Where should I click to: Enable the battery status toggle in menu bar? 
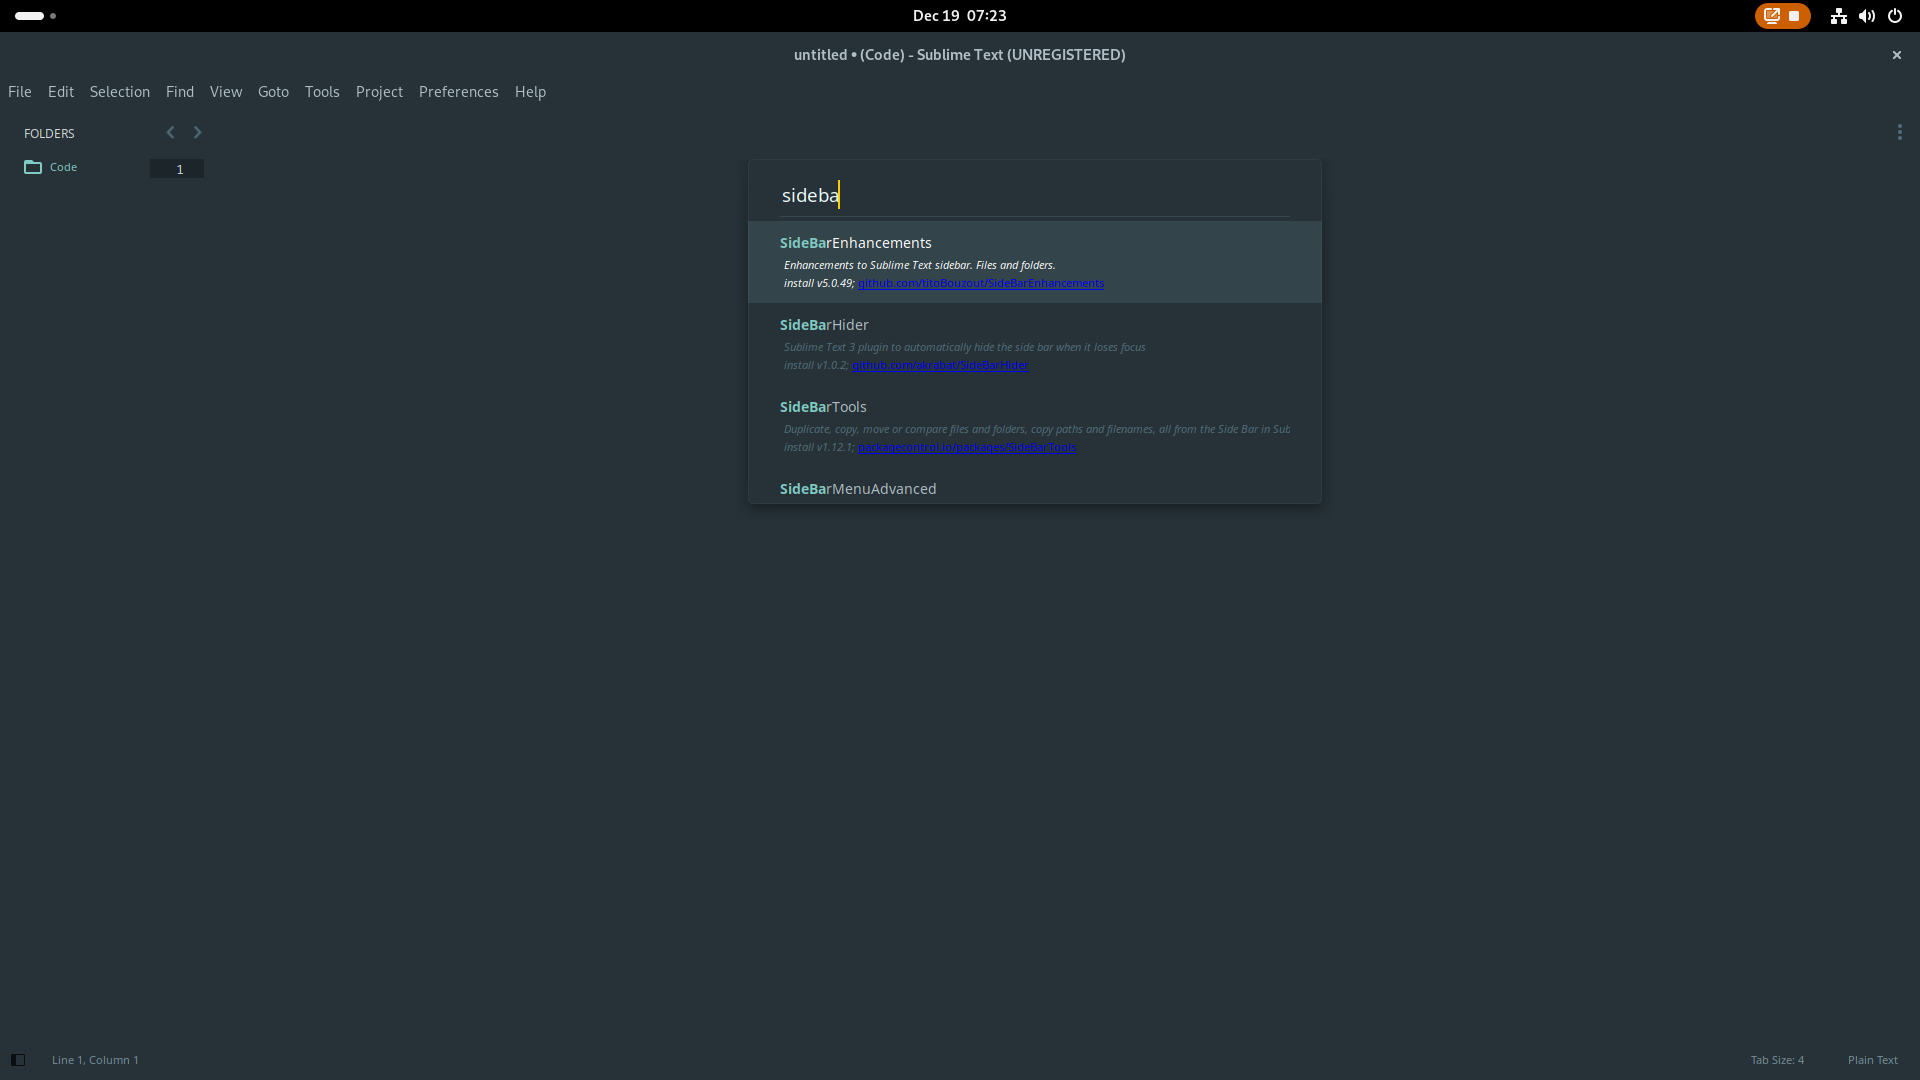pos(29,15)
